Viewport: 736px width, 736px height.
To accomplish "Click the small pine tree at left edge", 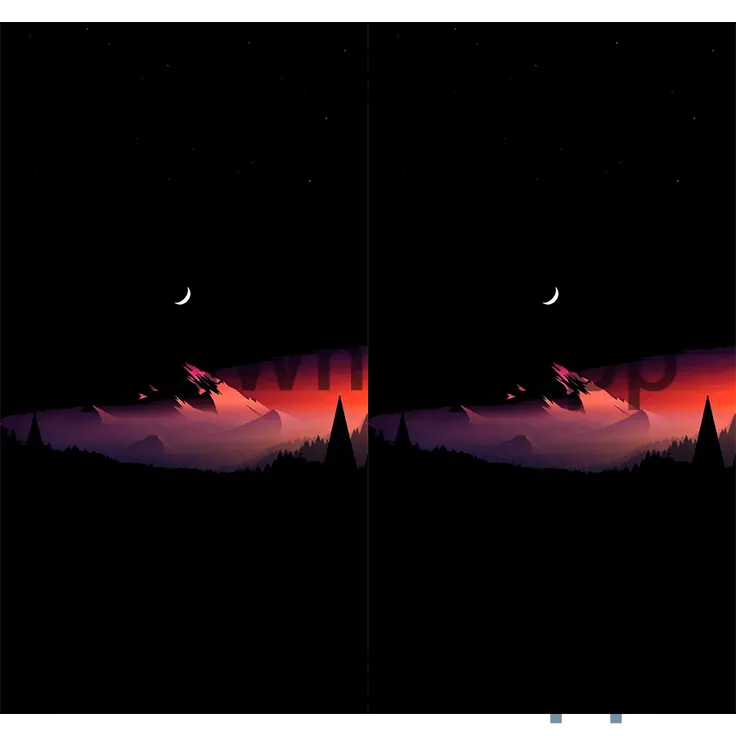I will point(34,432).
